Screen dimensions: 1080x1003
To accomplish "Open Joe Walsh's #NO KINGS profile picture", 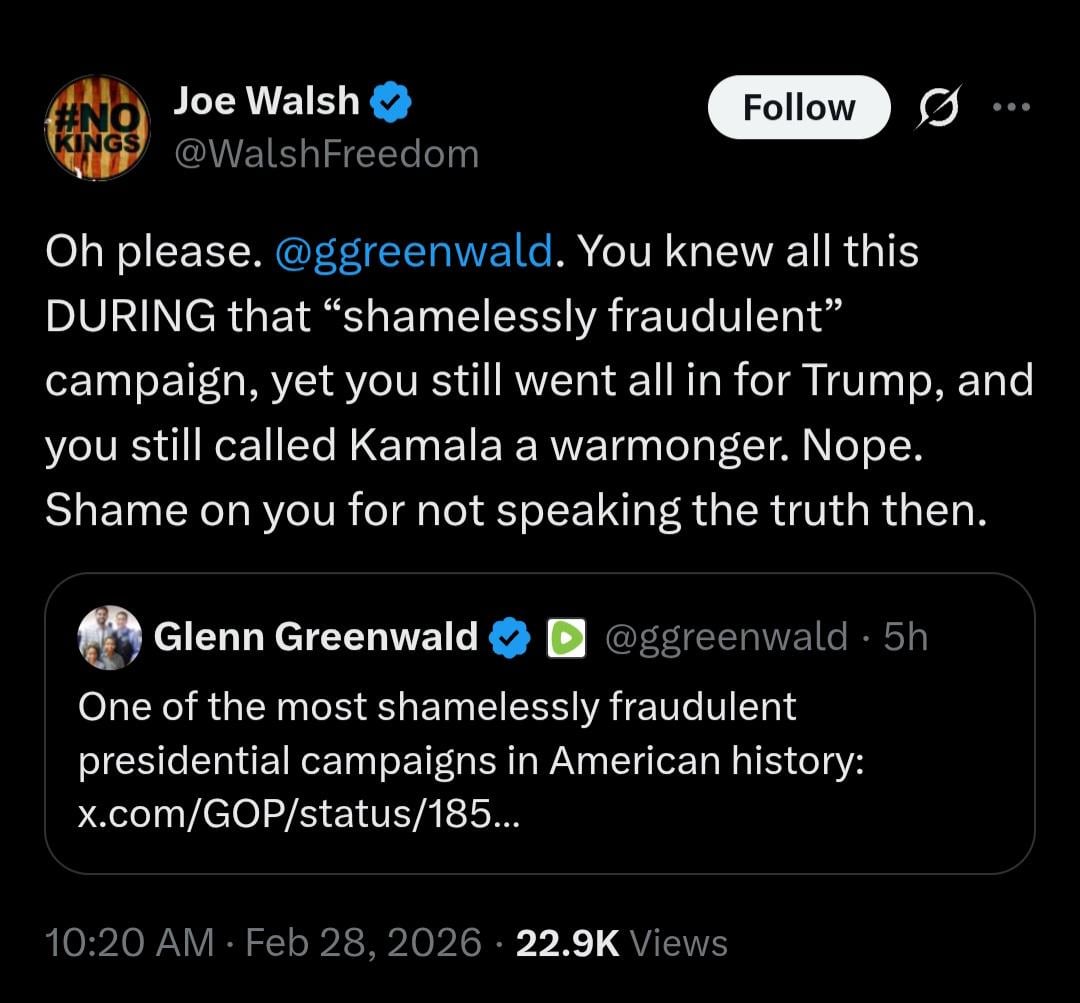I will click(x=98, y=128).
